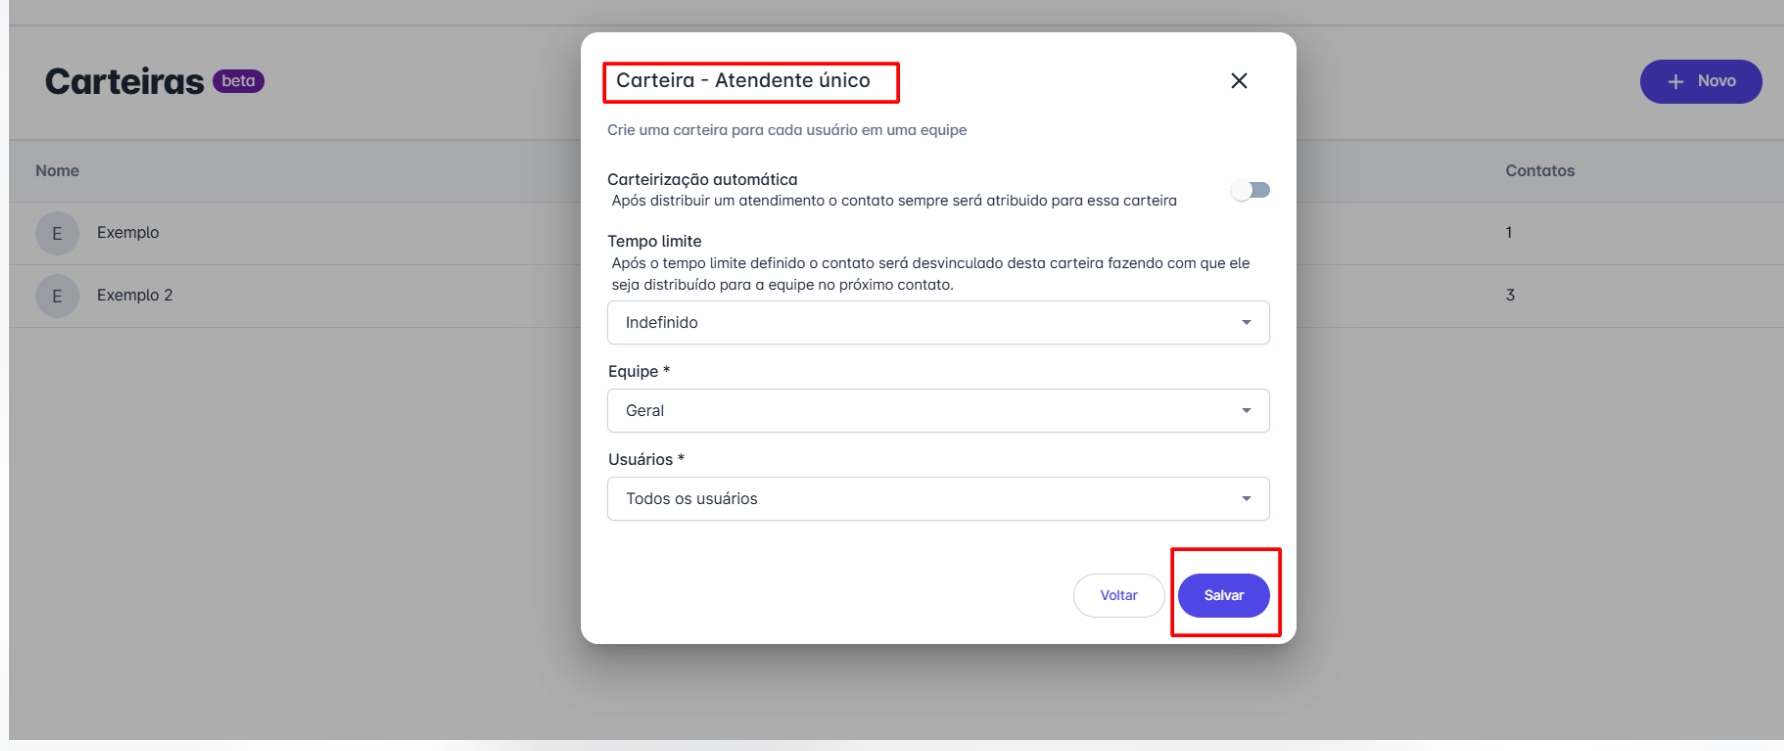Close the Carteira dialog with the X icon

click(x=1238, y=81)
